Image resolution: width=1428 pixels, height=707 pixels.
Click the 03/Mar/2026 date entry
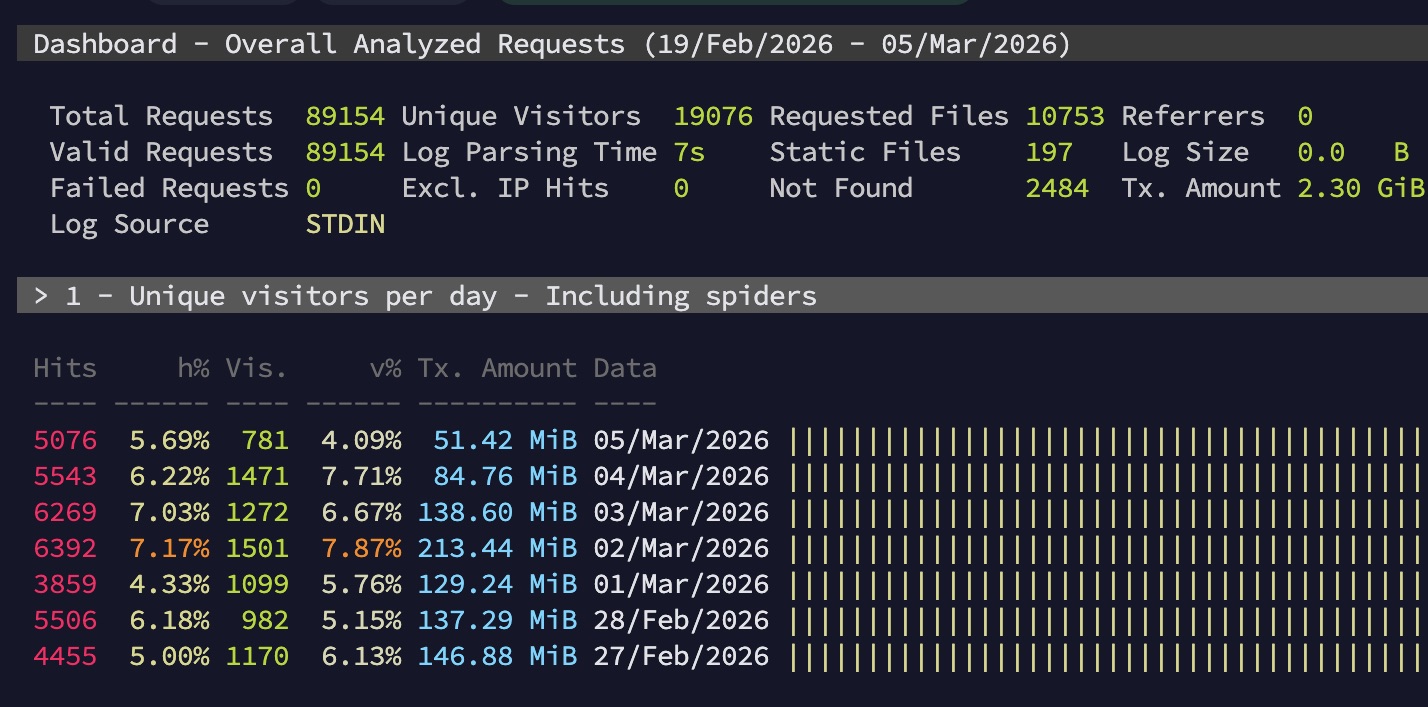[681, 513]
